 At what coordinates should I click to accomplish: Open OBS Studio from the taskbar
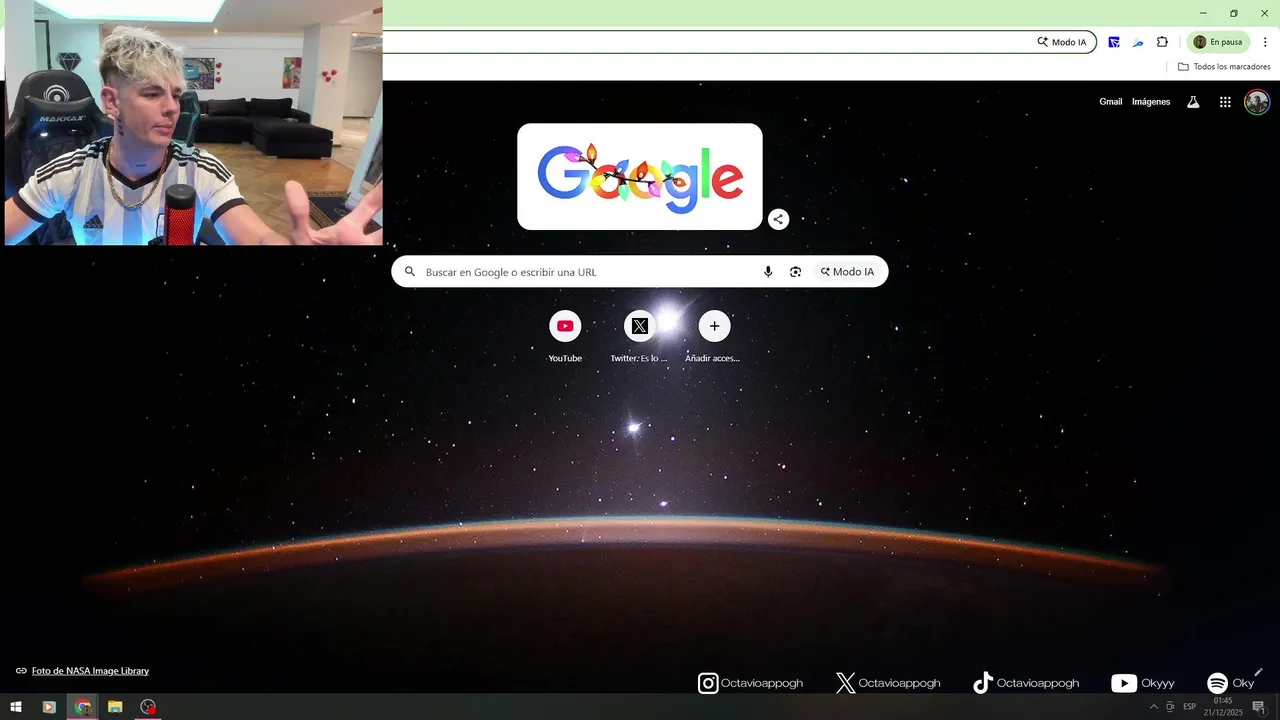click(x=148, y=707)
